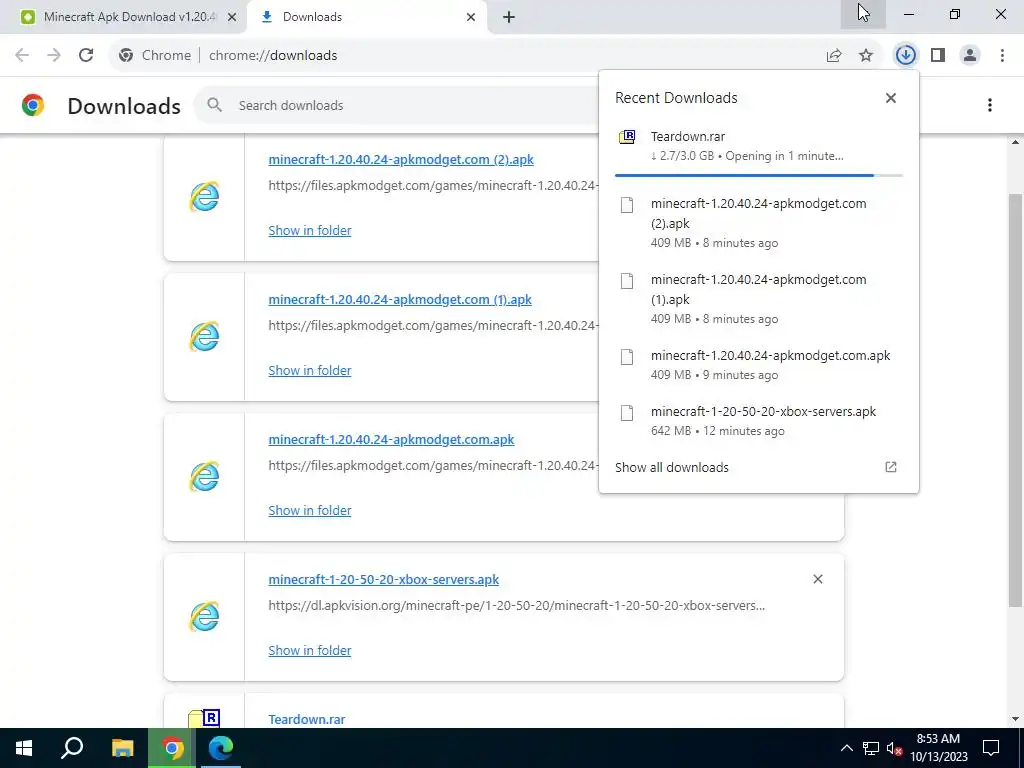The height and width of the screenshot is (768, 1024).
Task: Show (1).apk file in folder
Action: (310, 370)
